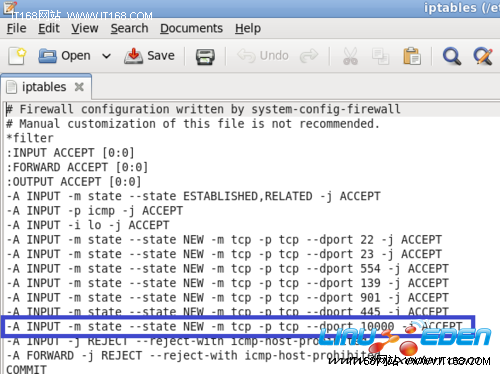The image size is (500, 374).
Task: Click the '--dport 554' rule line
Action: 227,269
